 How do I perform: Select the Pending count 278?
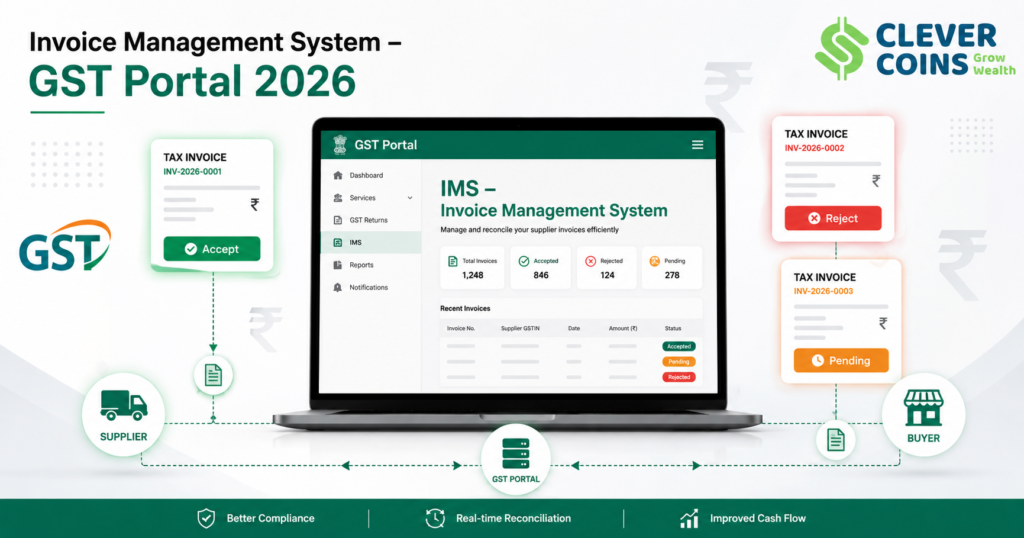pyautogui.click(x=672, y=276)
